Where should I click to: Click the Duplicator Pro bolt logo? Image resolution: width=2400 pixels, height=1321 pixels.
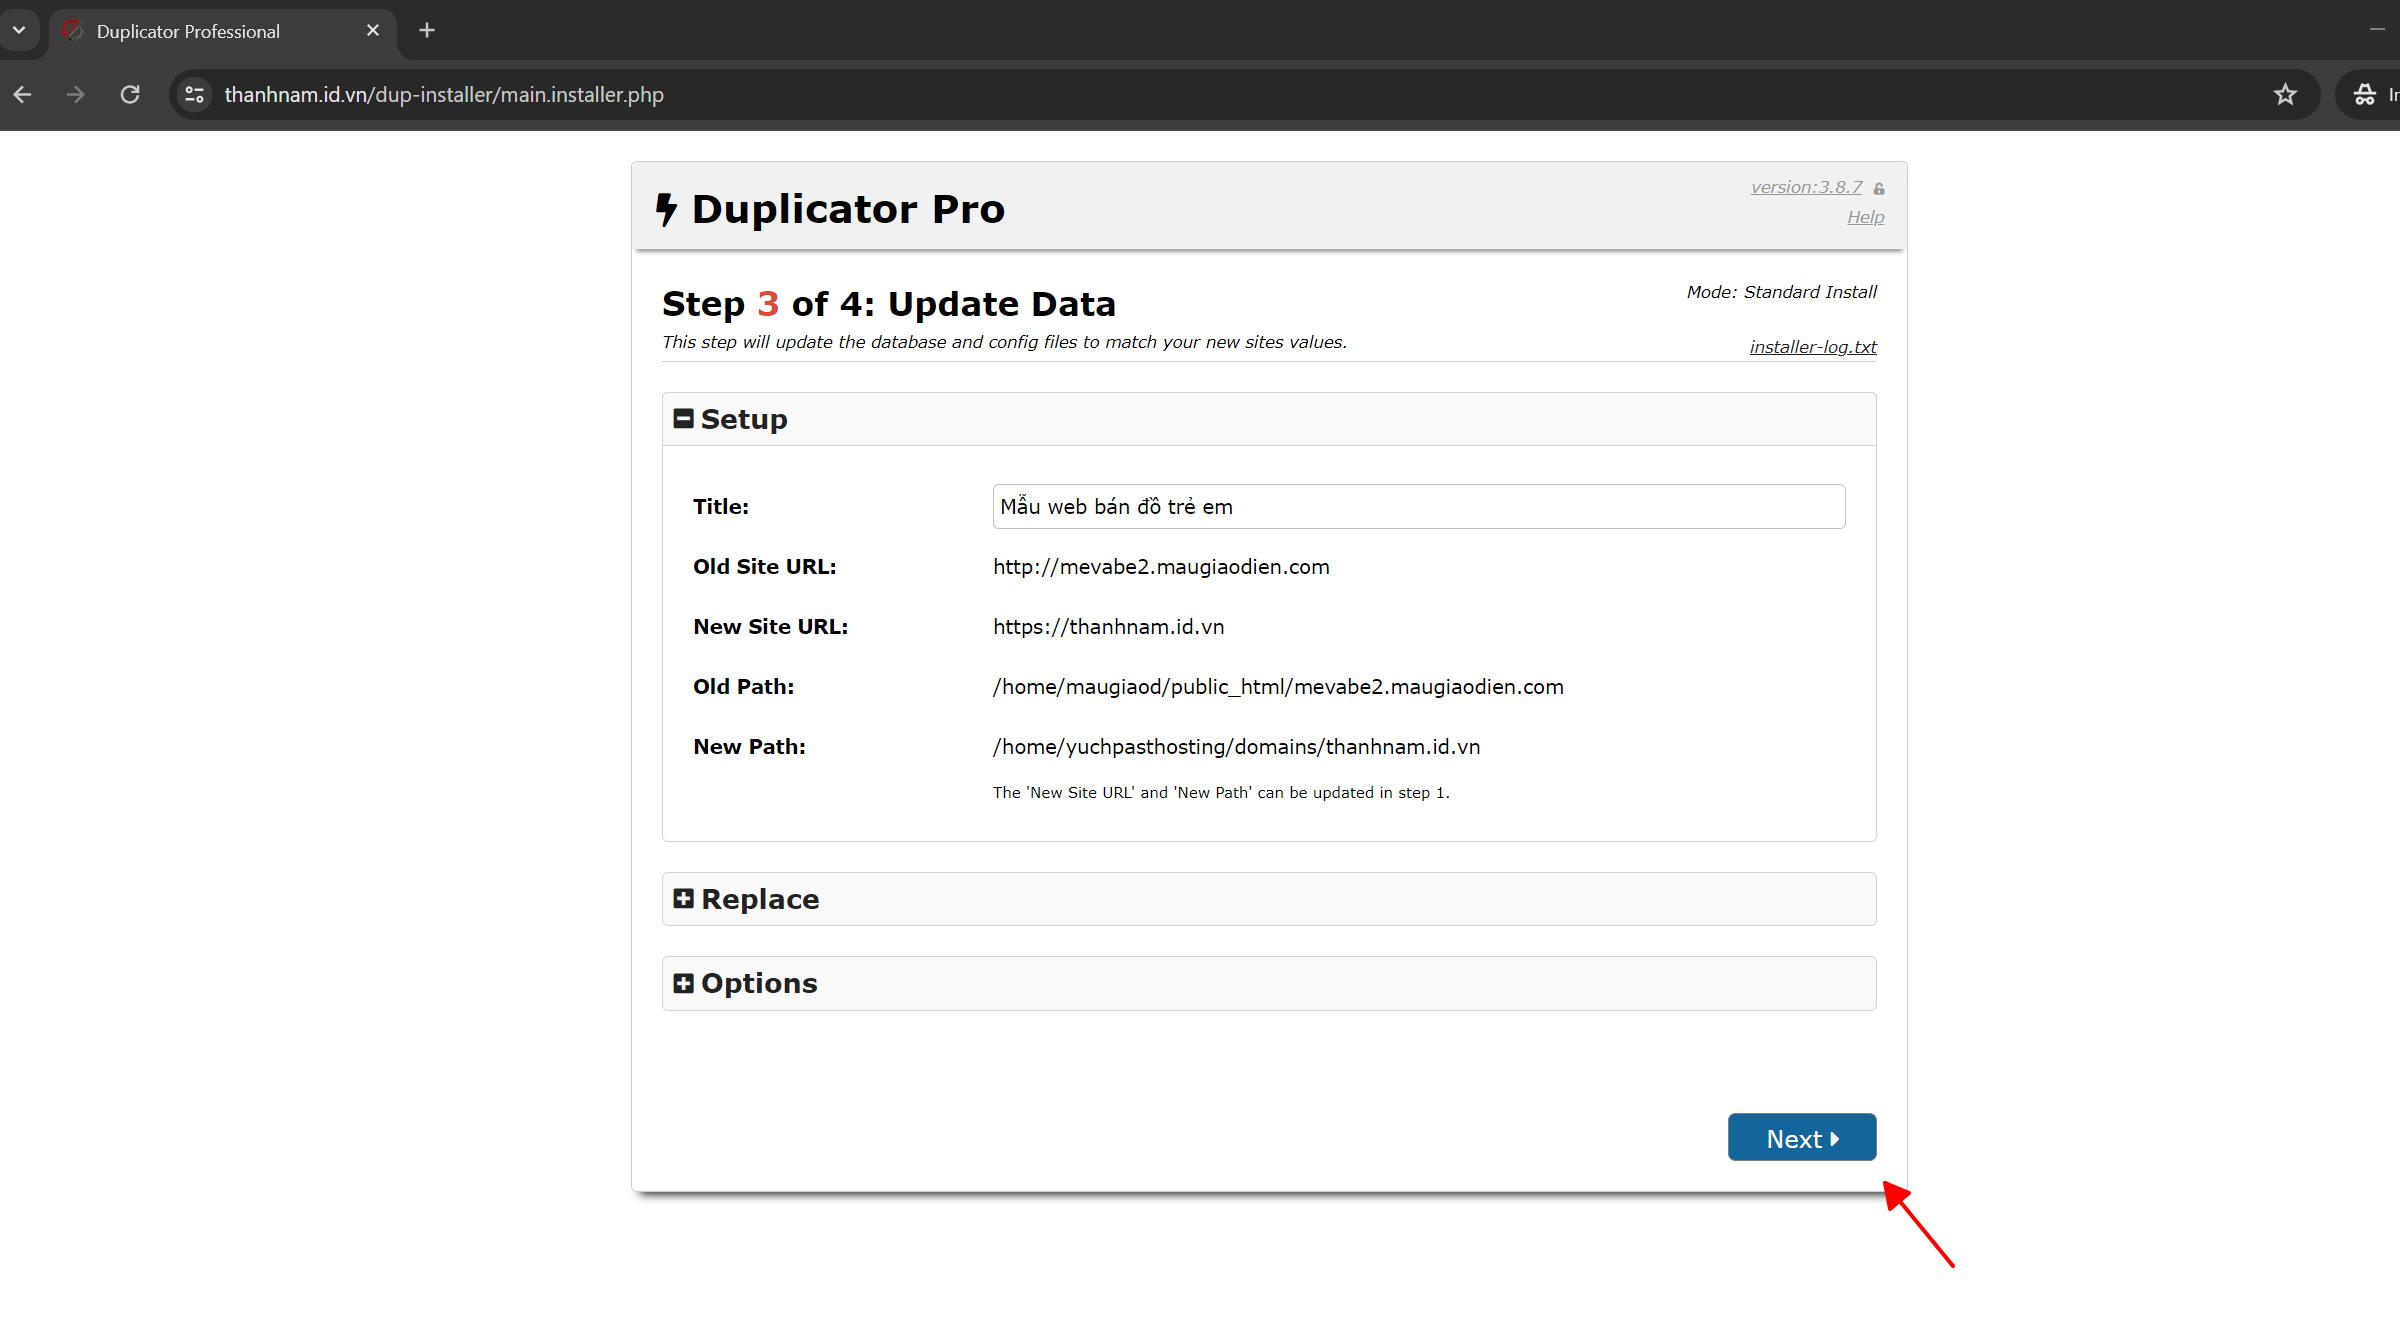click(x=666, y=209)
